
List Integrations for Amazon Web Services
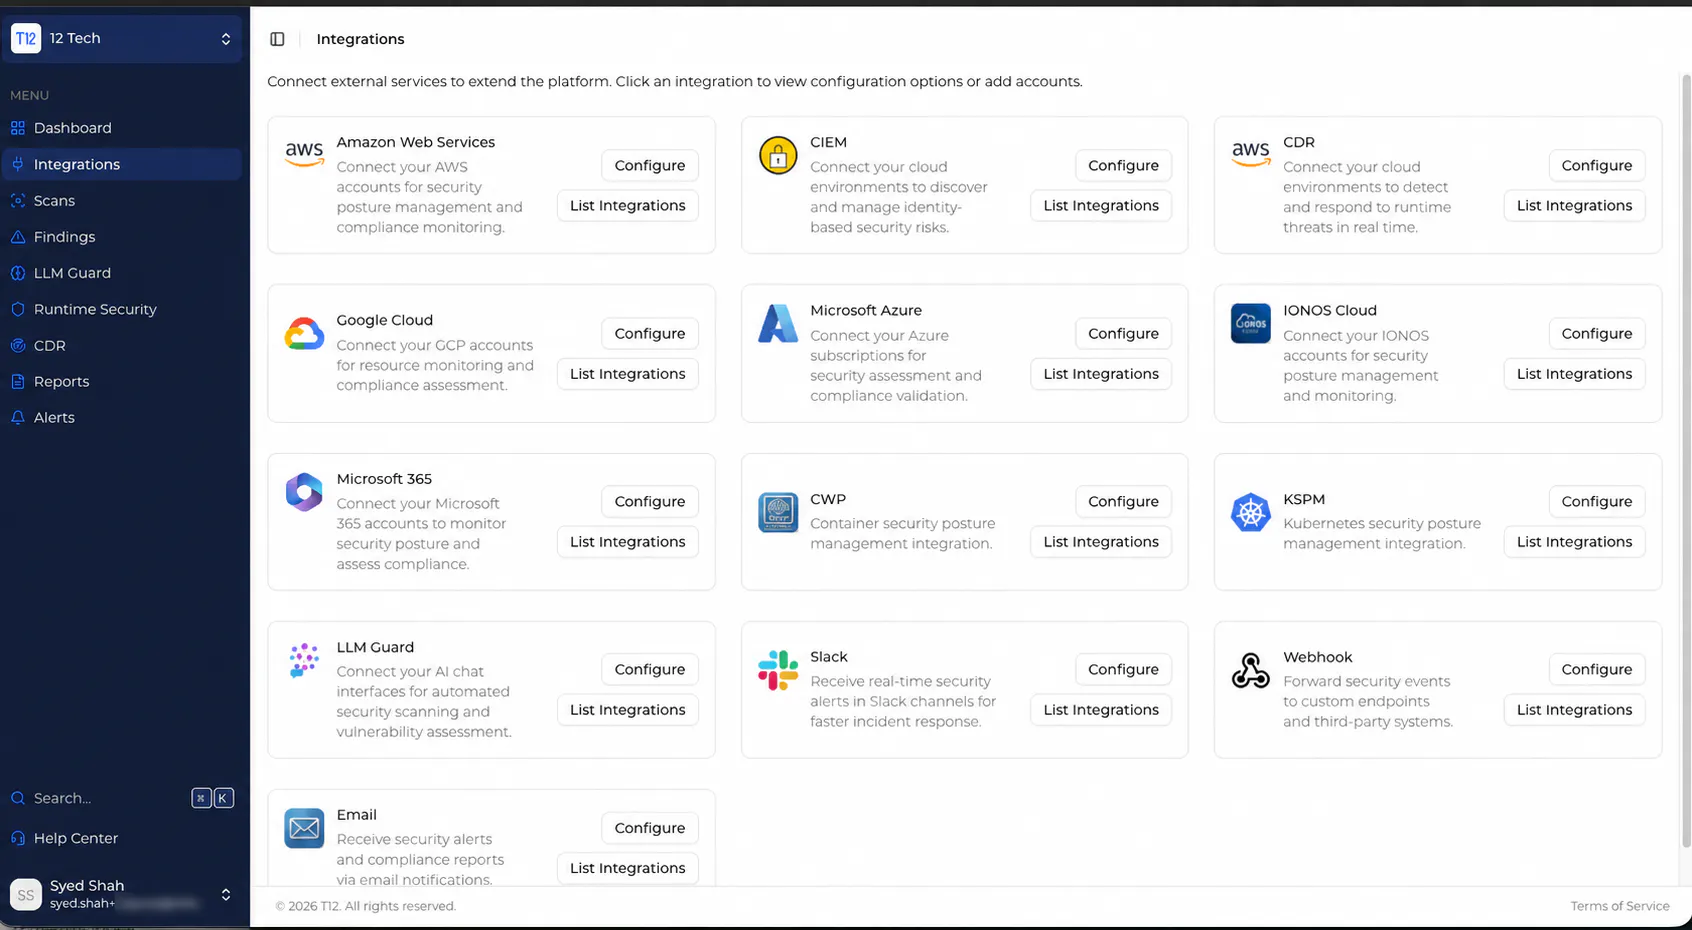point(628,206)
